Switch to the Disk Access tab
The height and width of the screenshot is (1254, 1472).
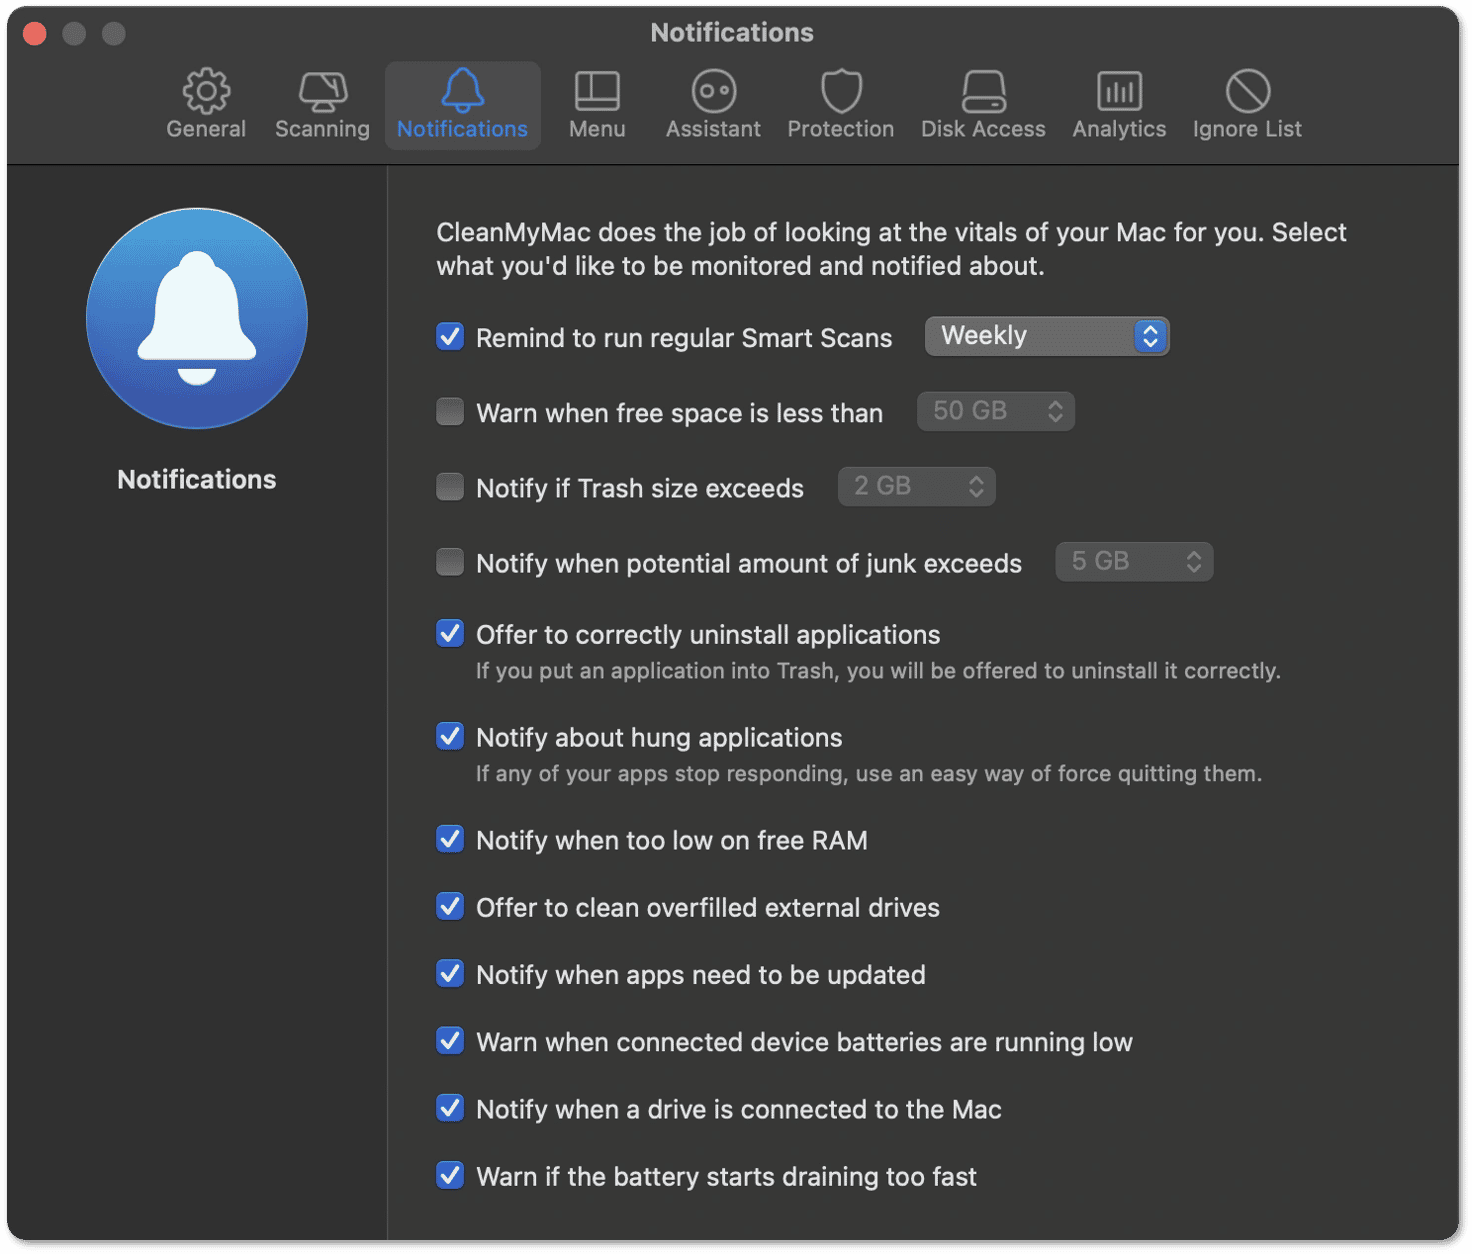click(x=983, y=105)
